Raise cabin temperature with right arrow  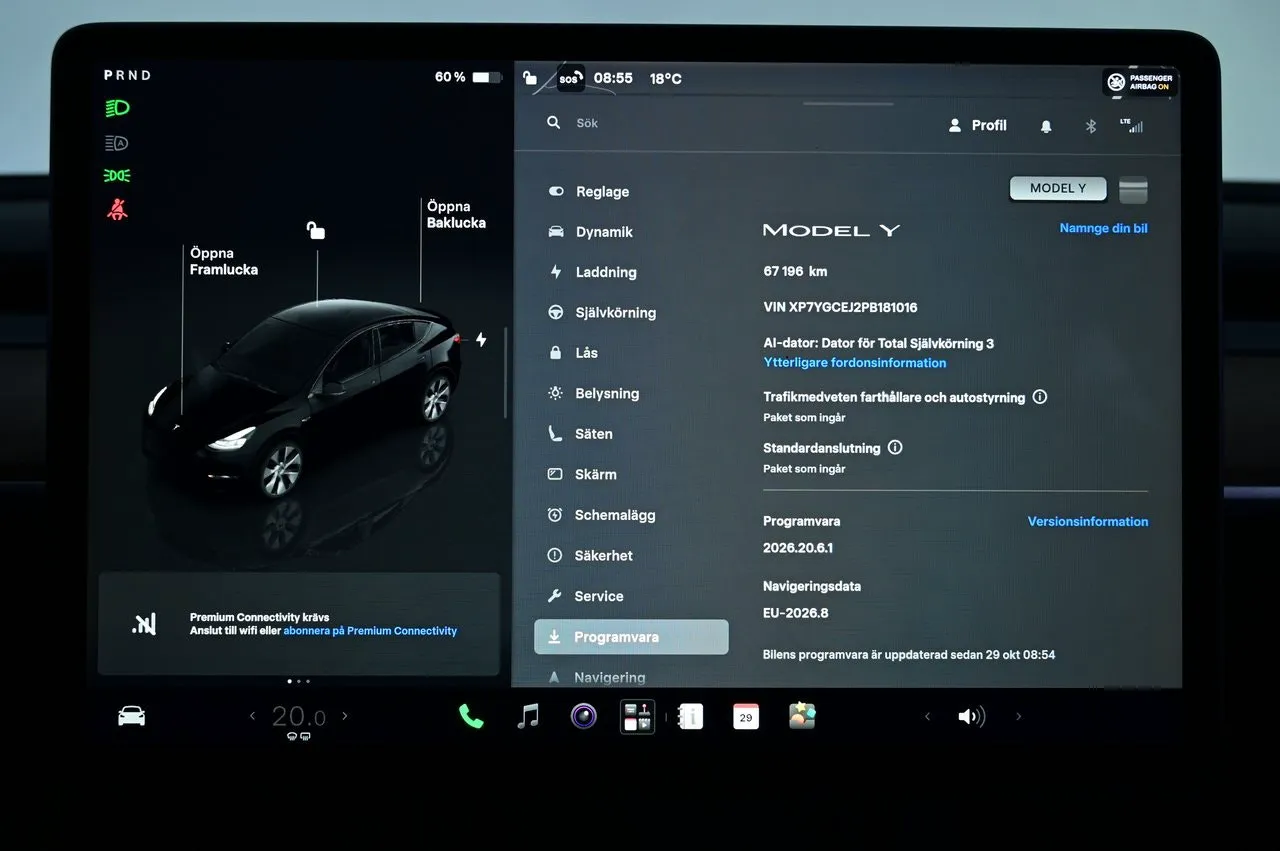click(345, 716)
